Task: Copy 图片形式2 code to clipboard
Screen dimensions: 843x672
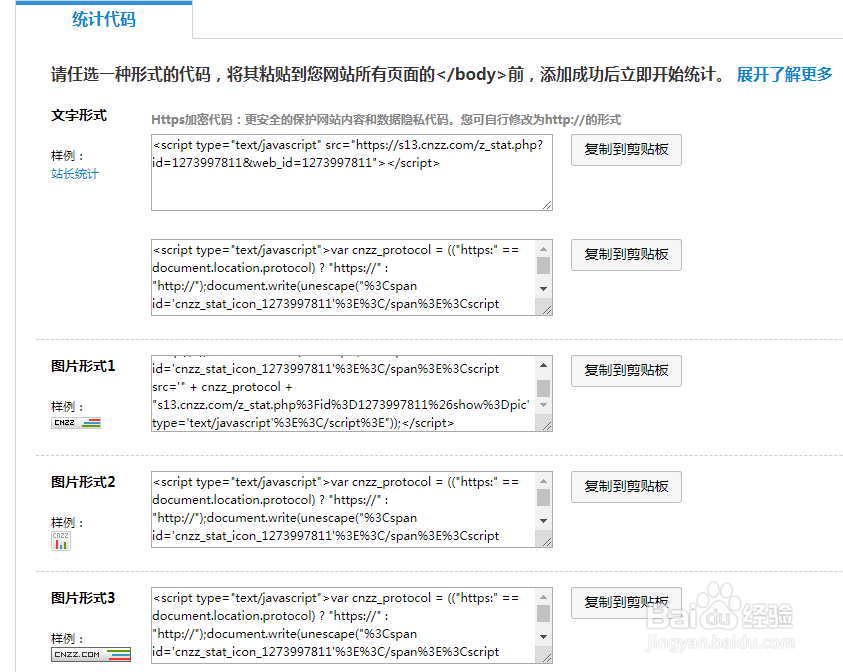Action: point(626,487)
